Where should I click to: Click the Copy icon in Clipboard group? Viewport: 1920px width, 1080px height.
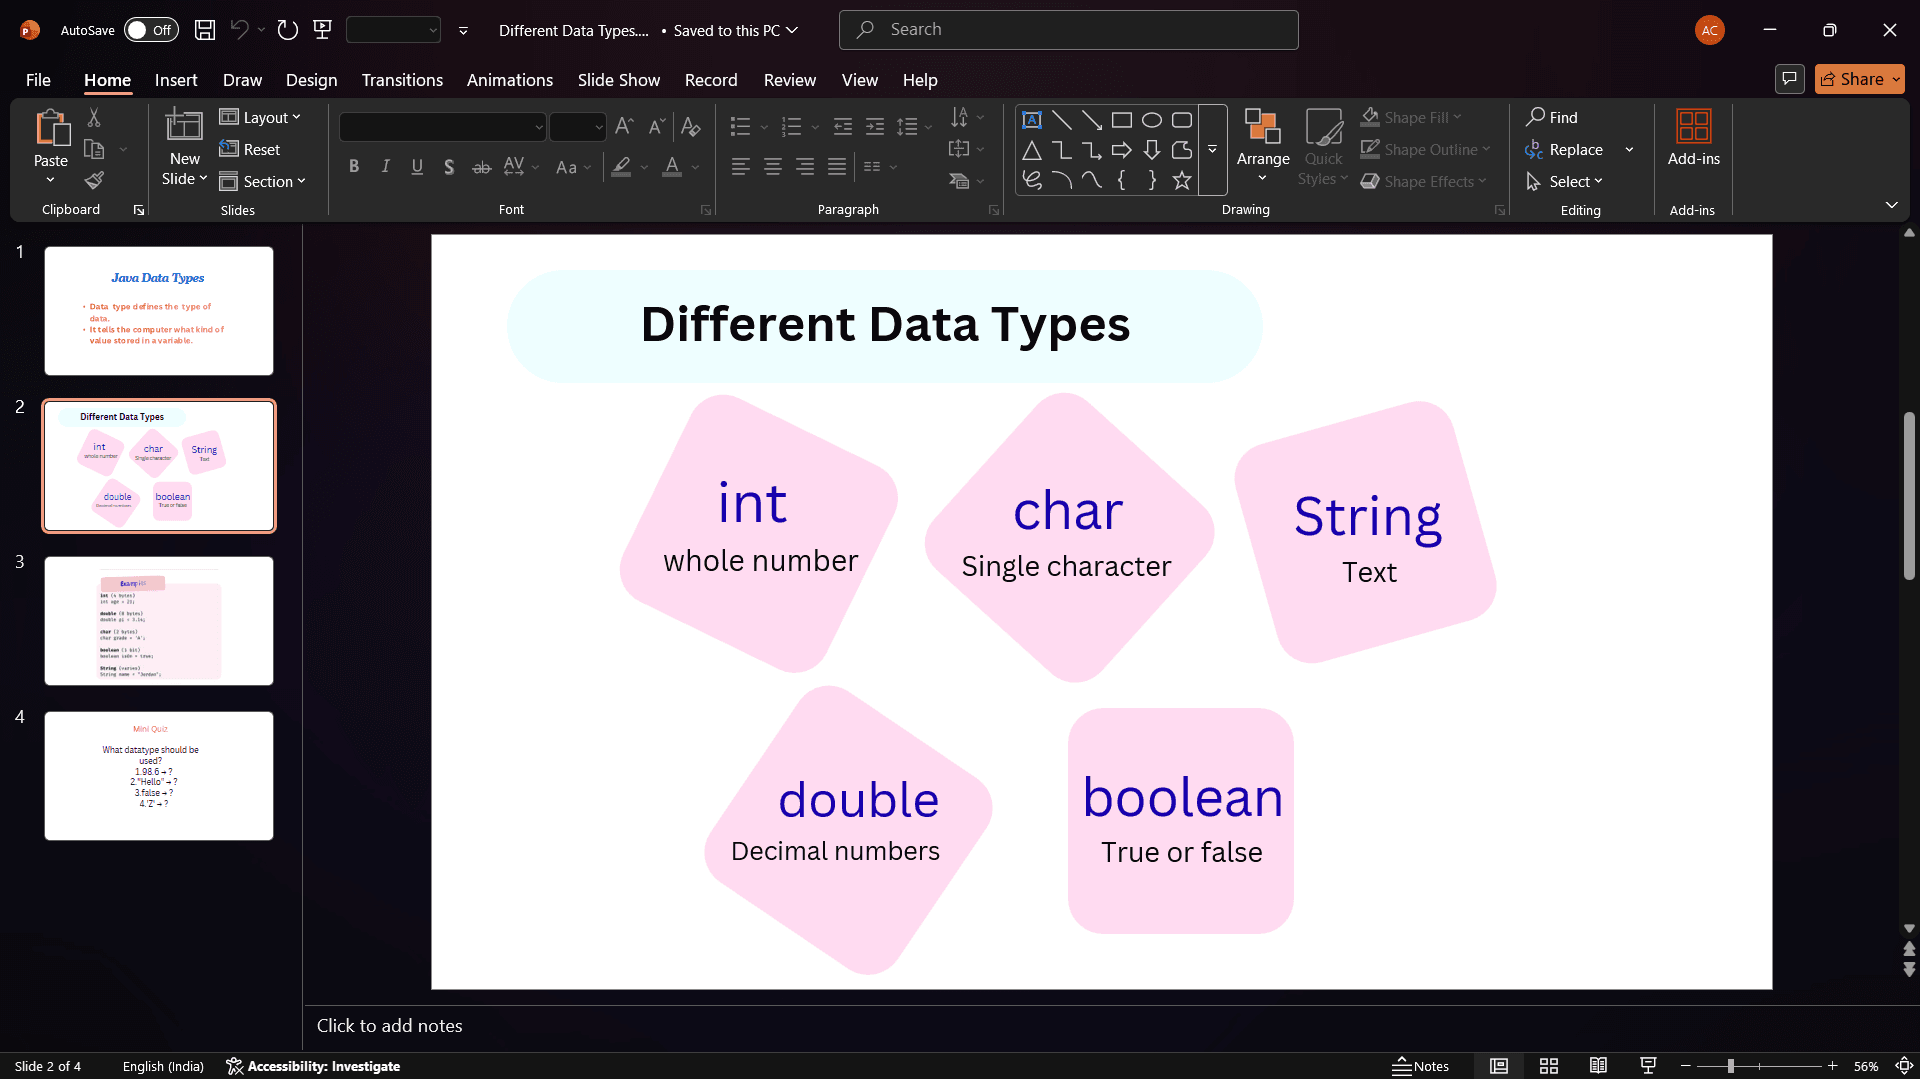[94, 150]
